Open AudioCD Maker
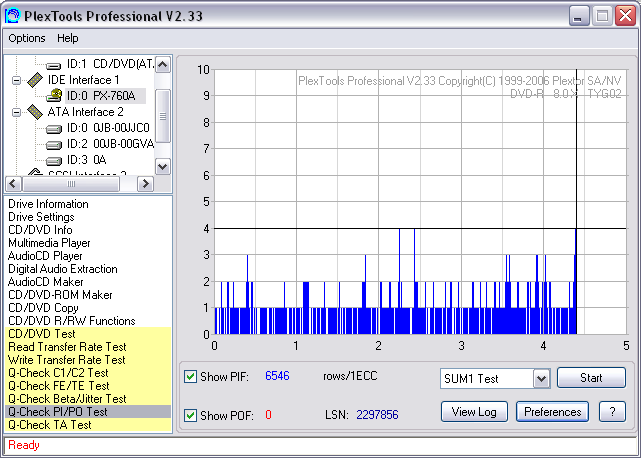This screenshot has width=641, height=458. pyautogui.click(x=45, y=282)
